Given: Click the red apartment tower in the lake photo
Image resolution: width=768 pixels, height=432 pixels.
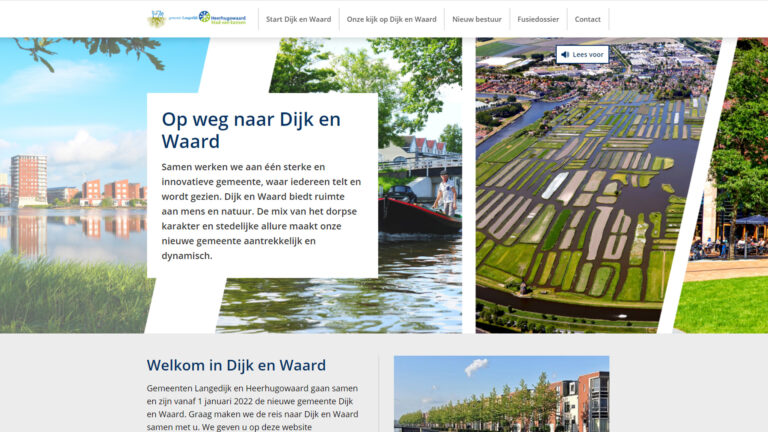Looking at the screenshot, I should pos(28,180).
